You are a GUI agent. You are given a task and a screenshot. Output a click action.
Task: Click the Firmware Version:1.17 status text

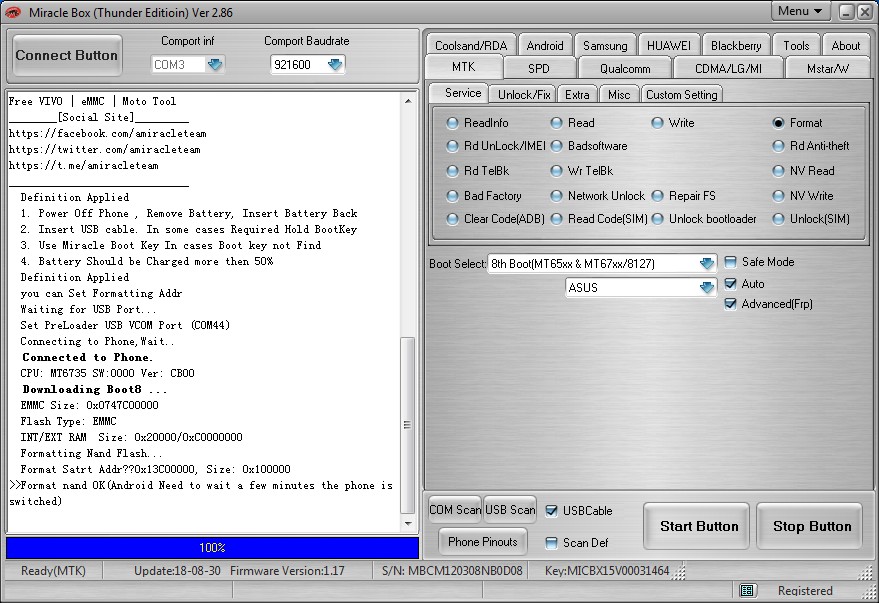[287, 570]
